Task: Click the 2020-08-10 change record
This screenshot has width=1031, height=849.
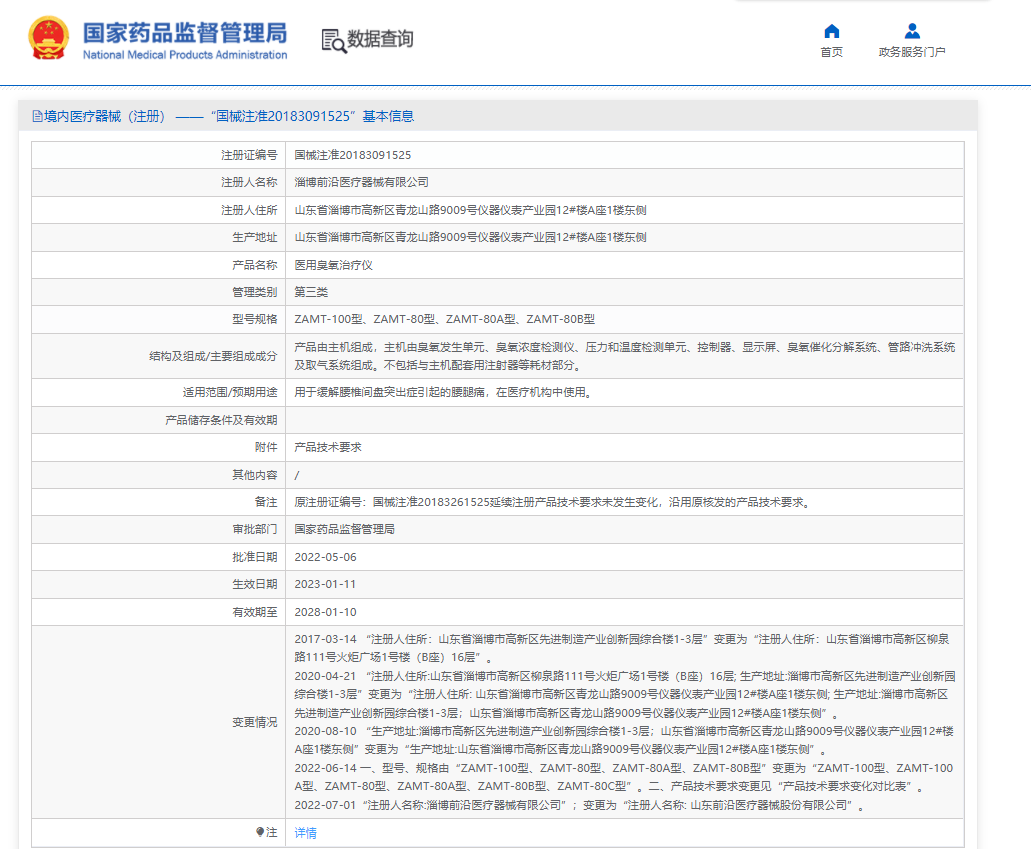Action: coord(624,740)
